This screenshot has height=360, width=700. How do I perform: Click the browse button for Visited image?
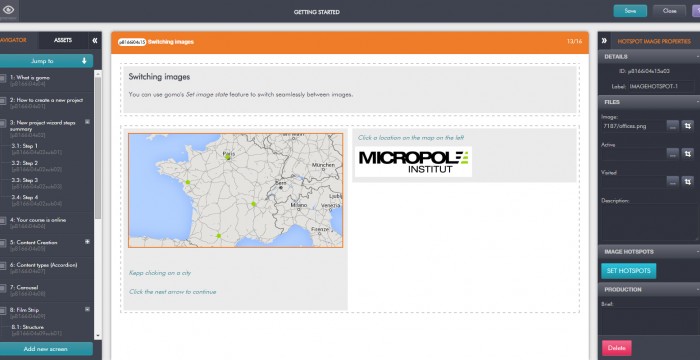coord(673,181)
